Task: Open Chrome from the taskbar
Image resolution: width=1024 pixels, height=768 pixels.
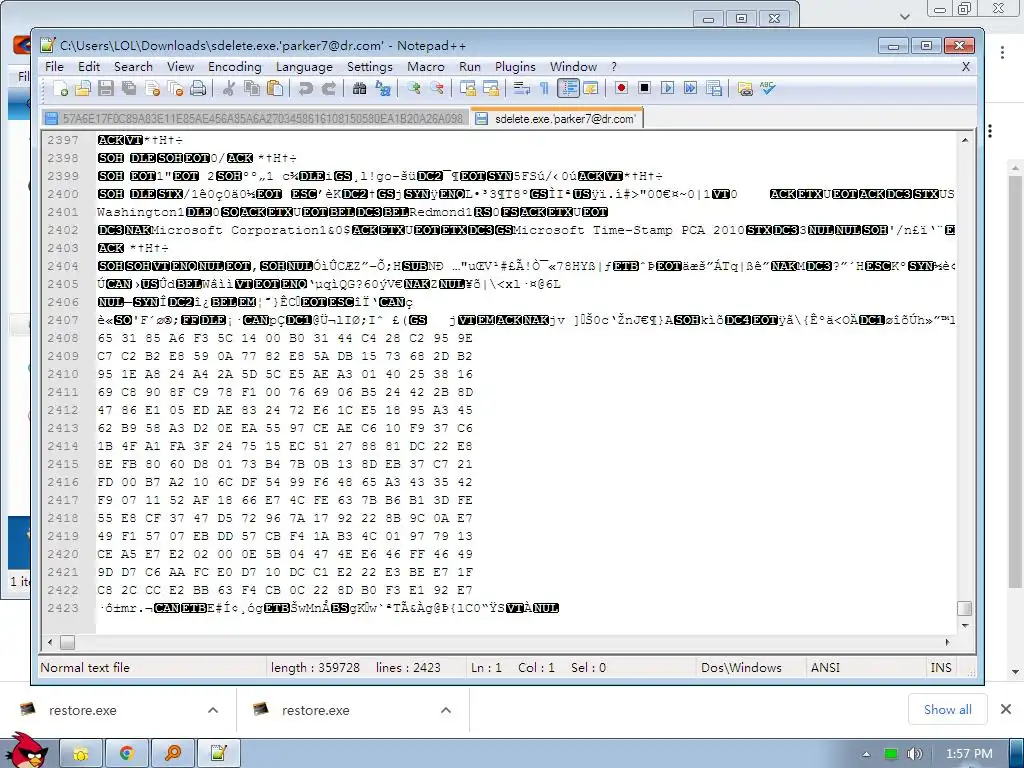Action: [x=127, y=754]
